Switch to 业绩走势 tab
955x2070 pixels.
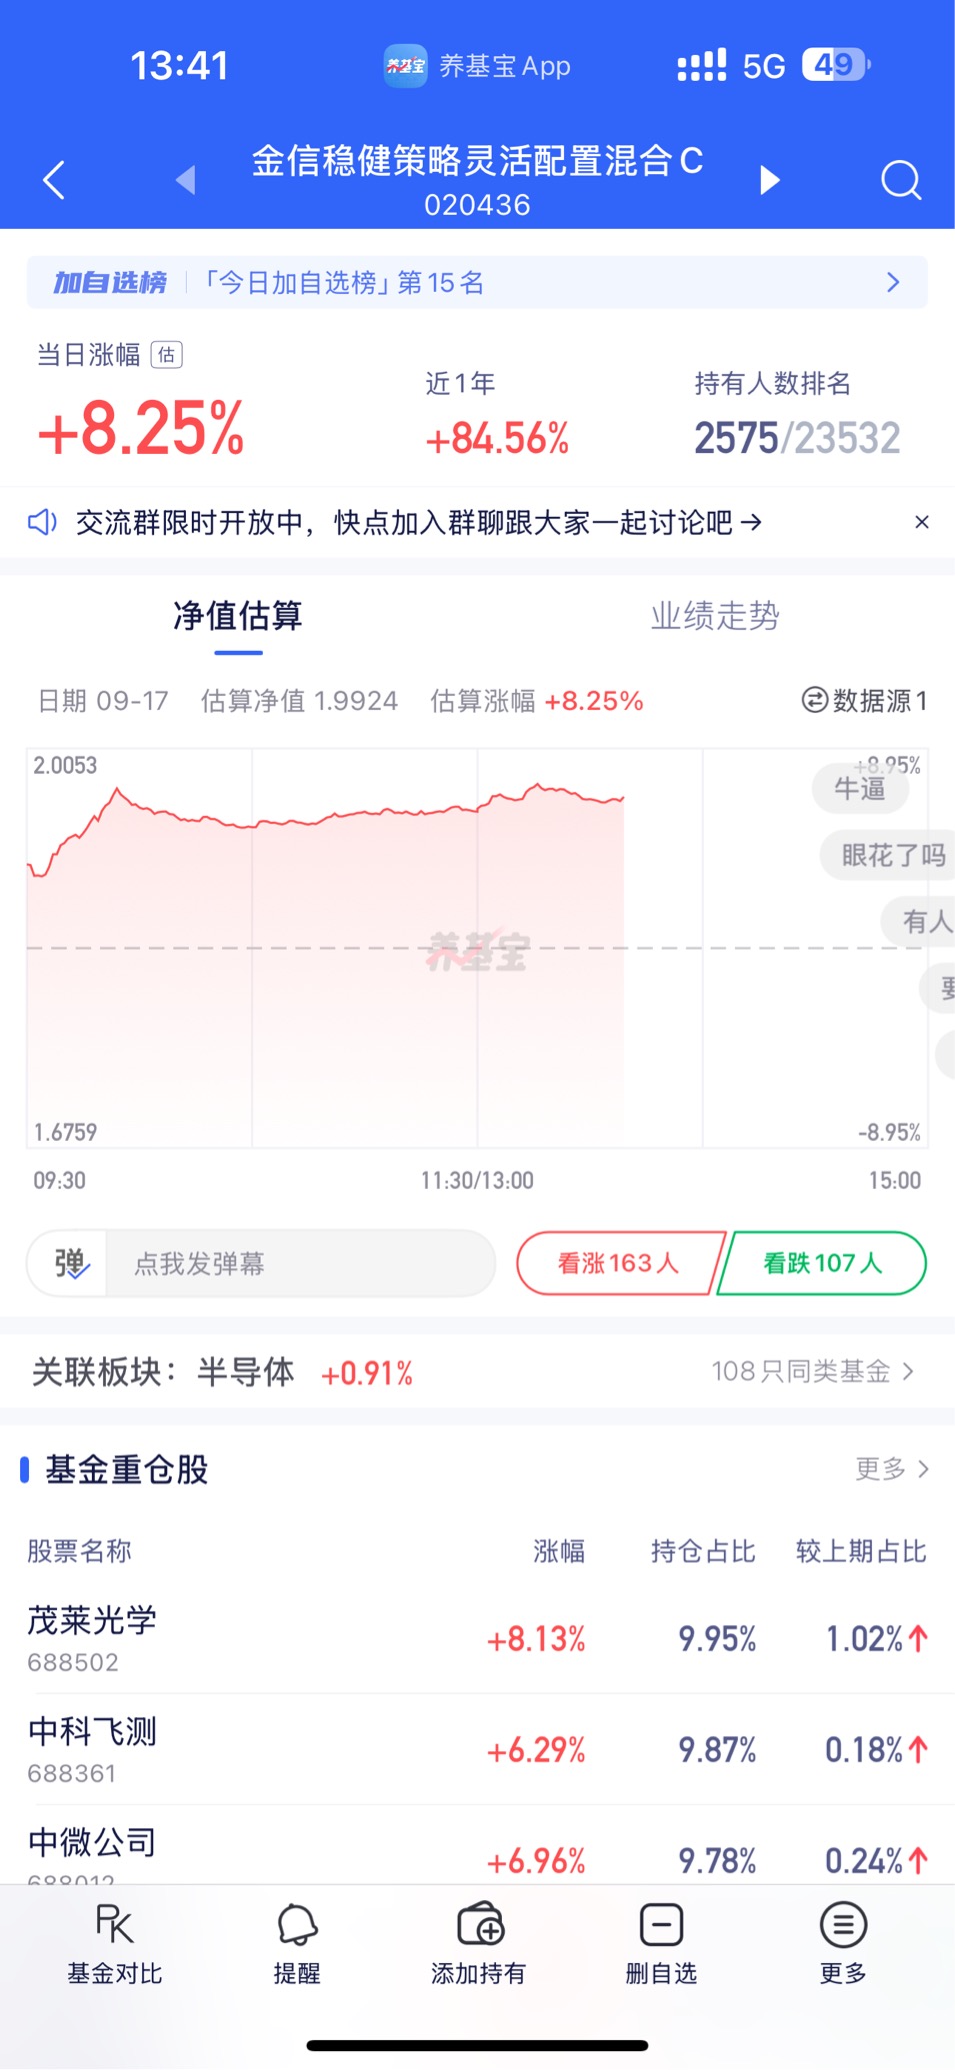715,616
